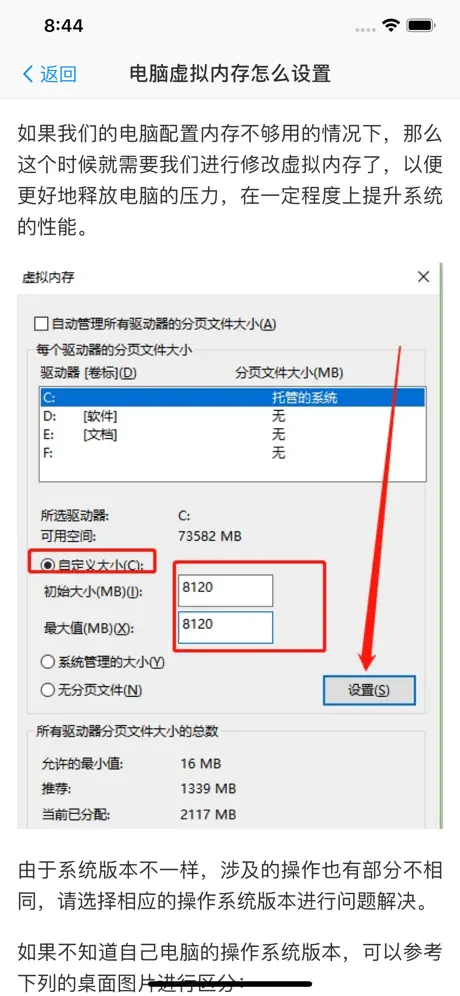Tap the home indicator bar at bottom
The width and height of the screenshot is (460, 996).
point(230,985)
